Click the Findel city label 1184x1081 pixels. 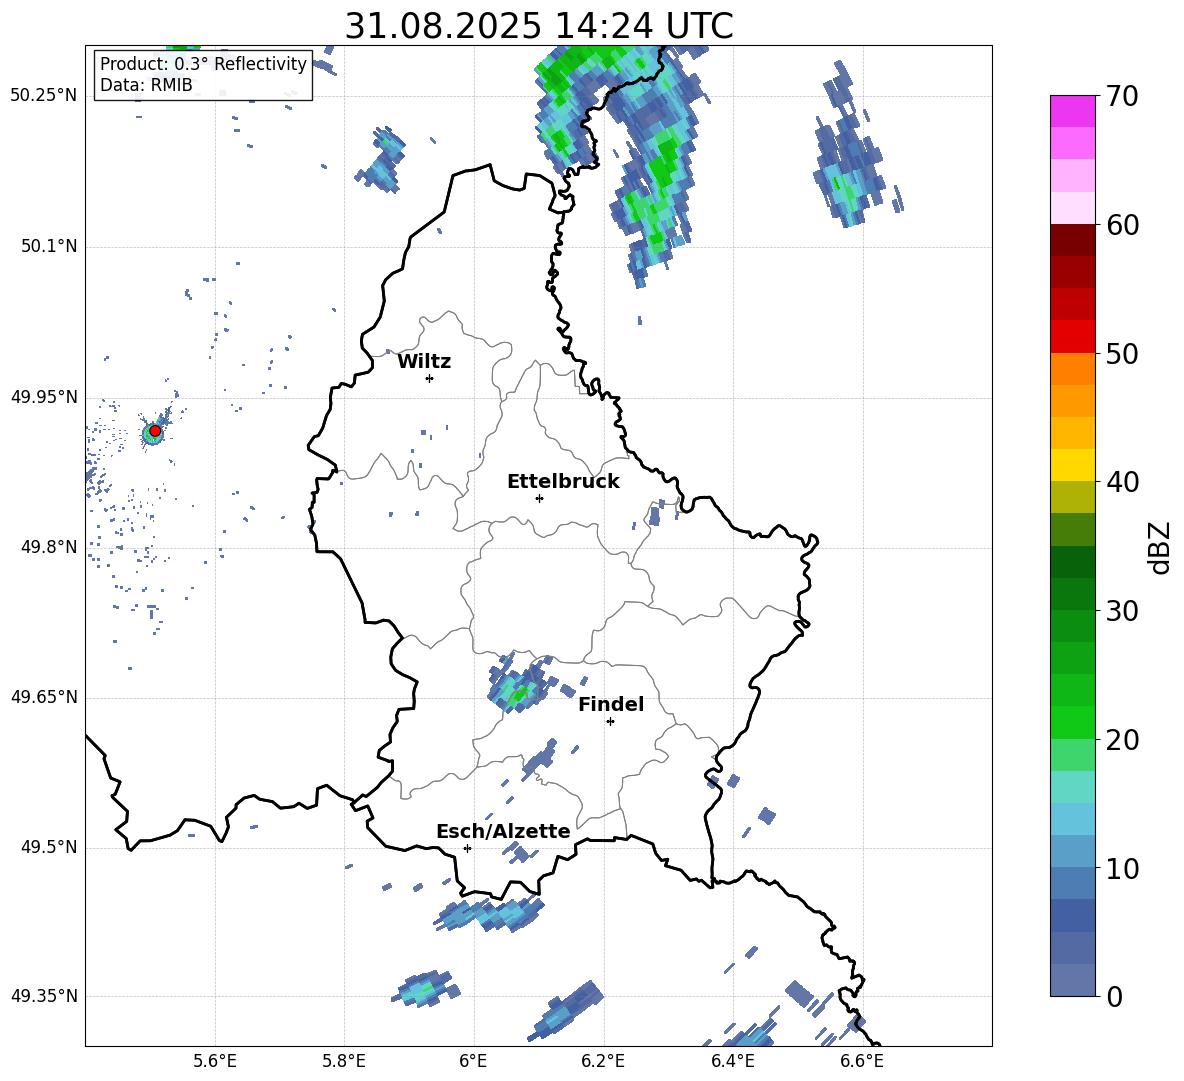pyautogui.click(x=611, y=704)
